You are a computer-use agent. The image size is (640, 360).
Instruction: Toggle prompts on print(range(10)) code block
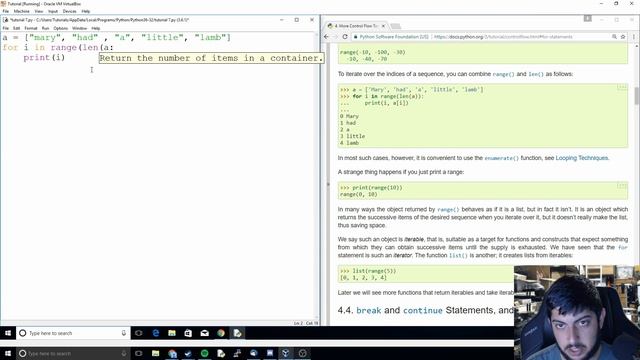(622, 186)
